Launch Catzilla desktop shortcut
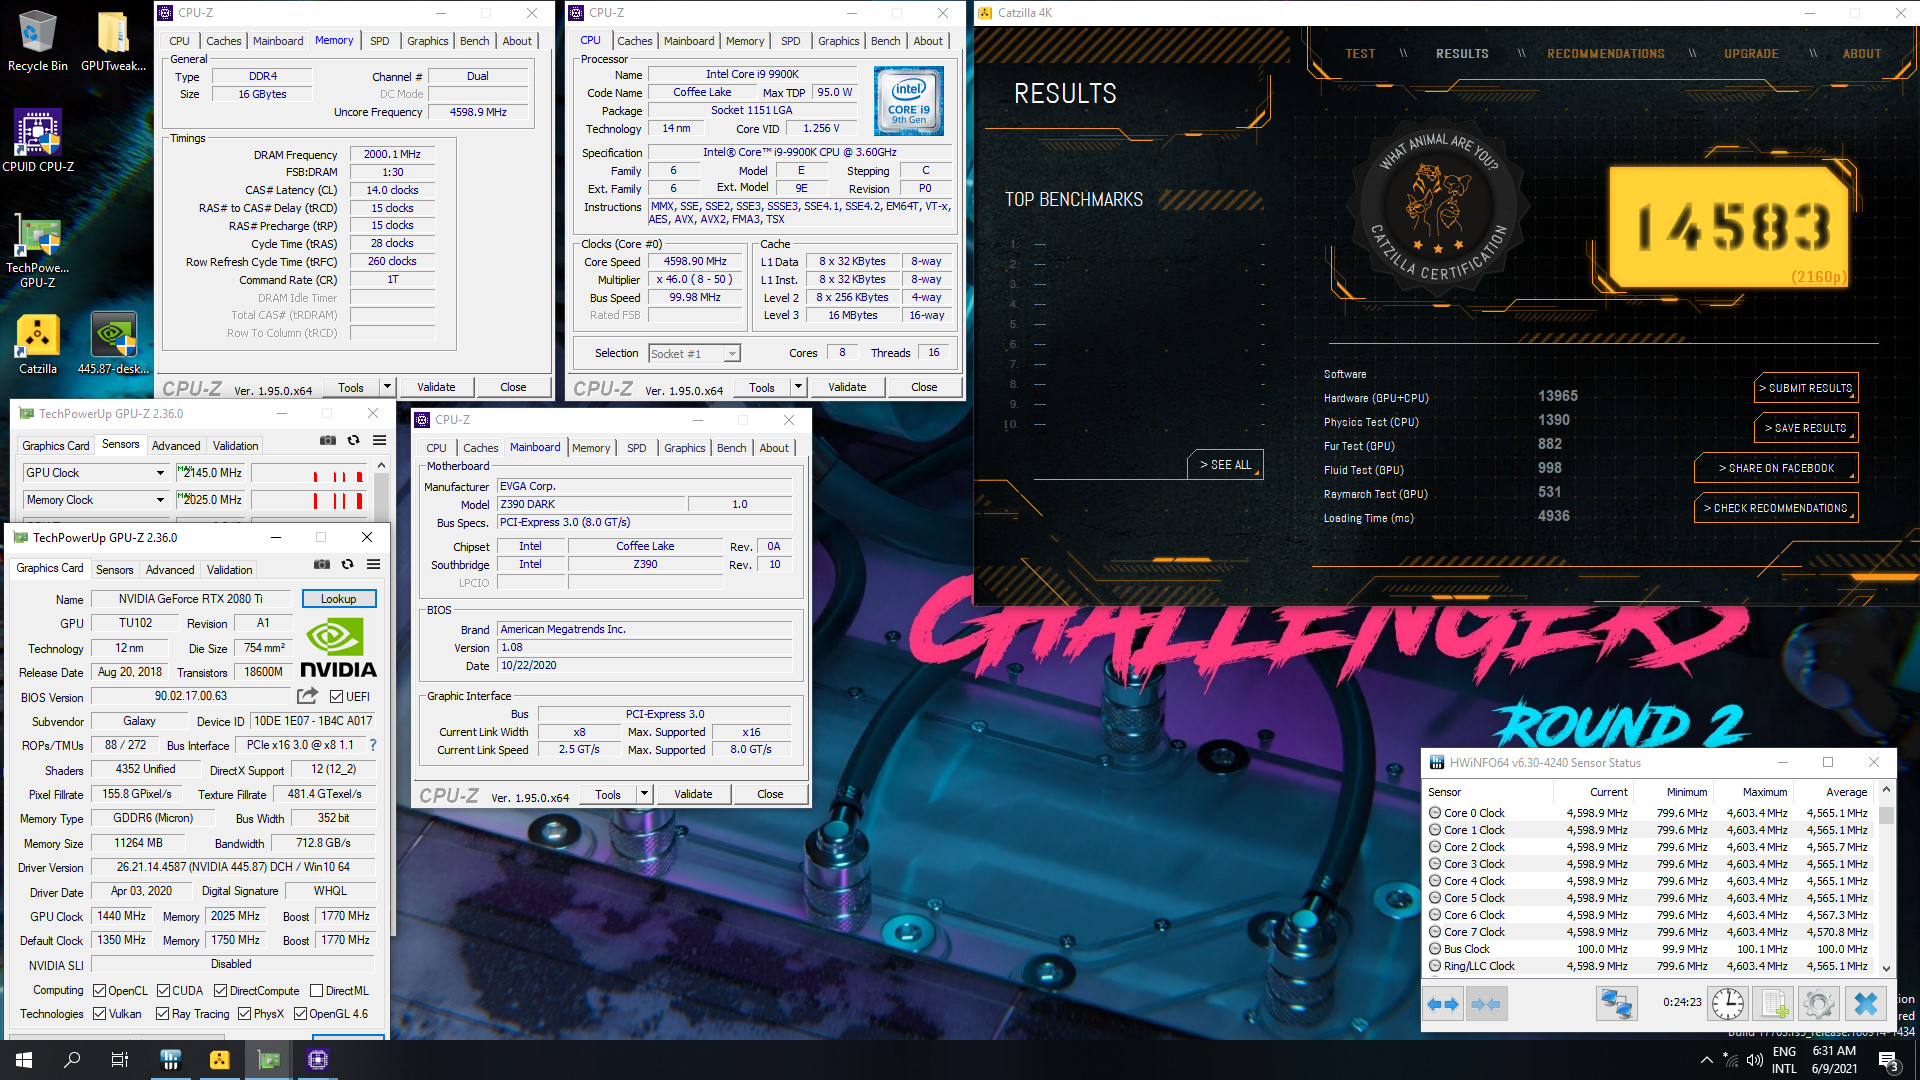This screenshot has width=1920, height=1080. click(38, 345)
